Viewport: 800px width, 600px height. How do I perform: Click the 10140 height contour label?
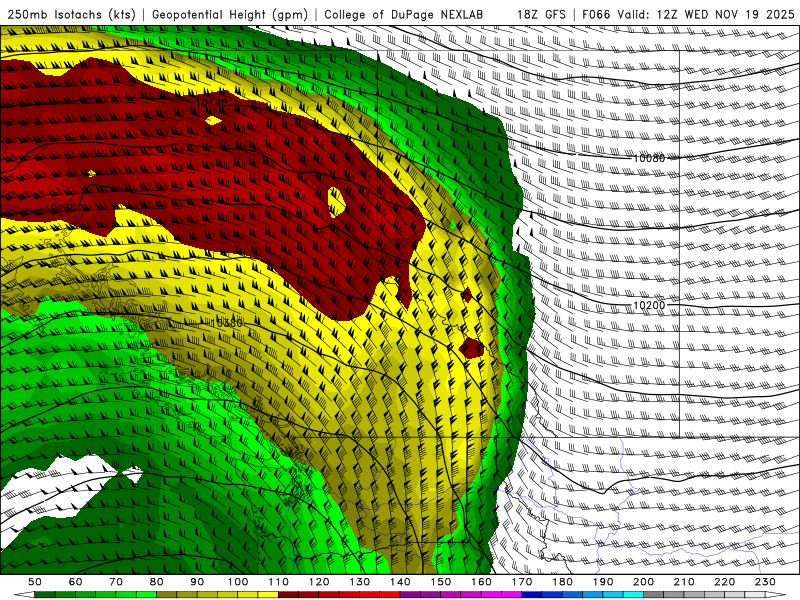tap(212, 103)
